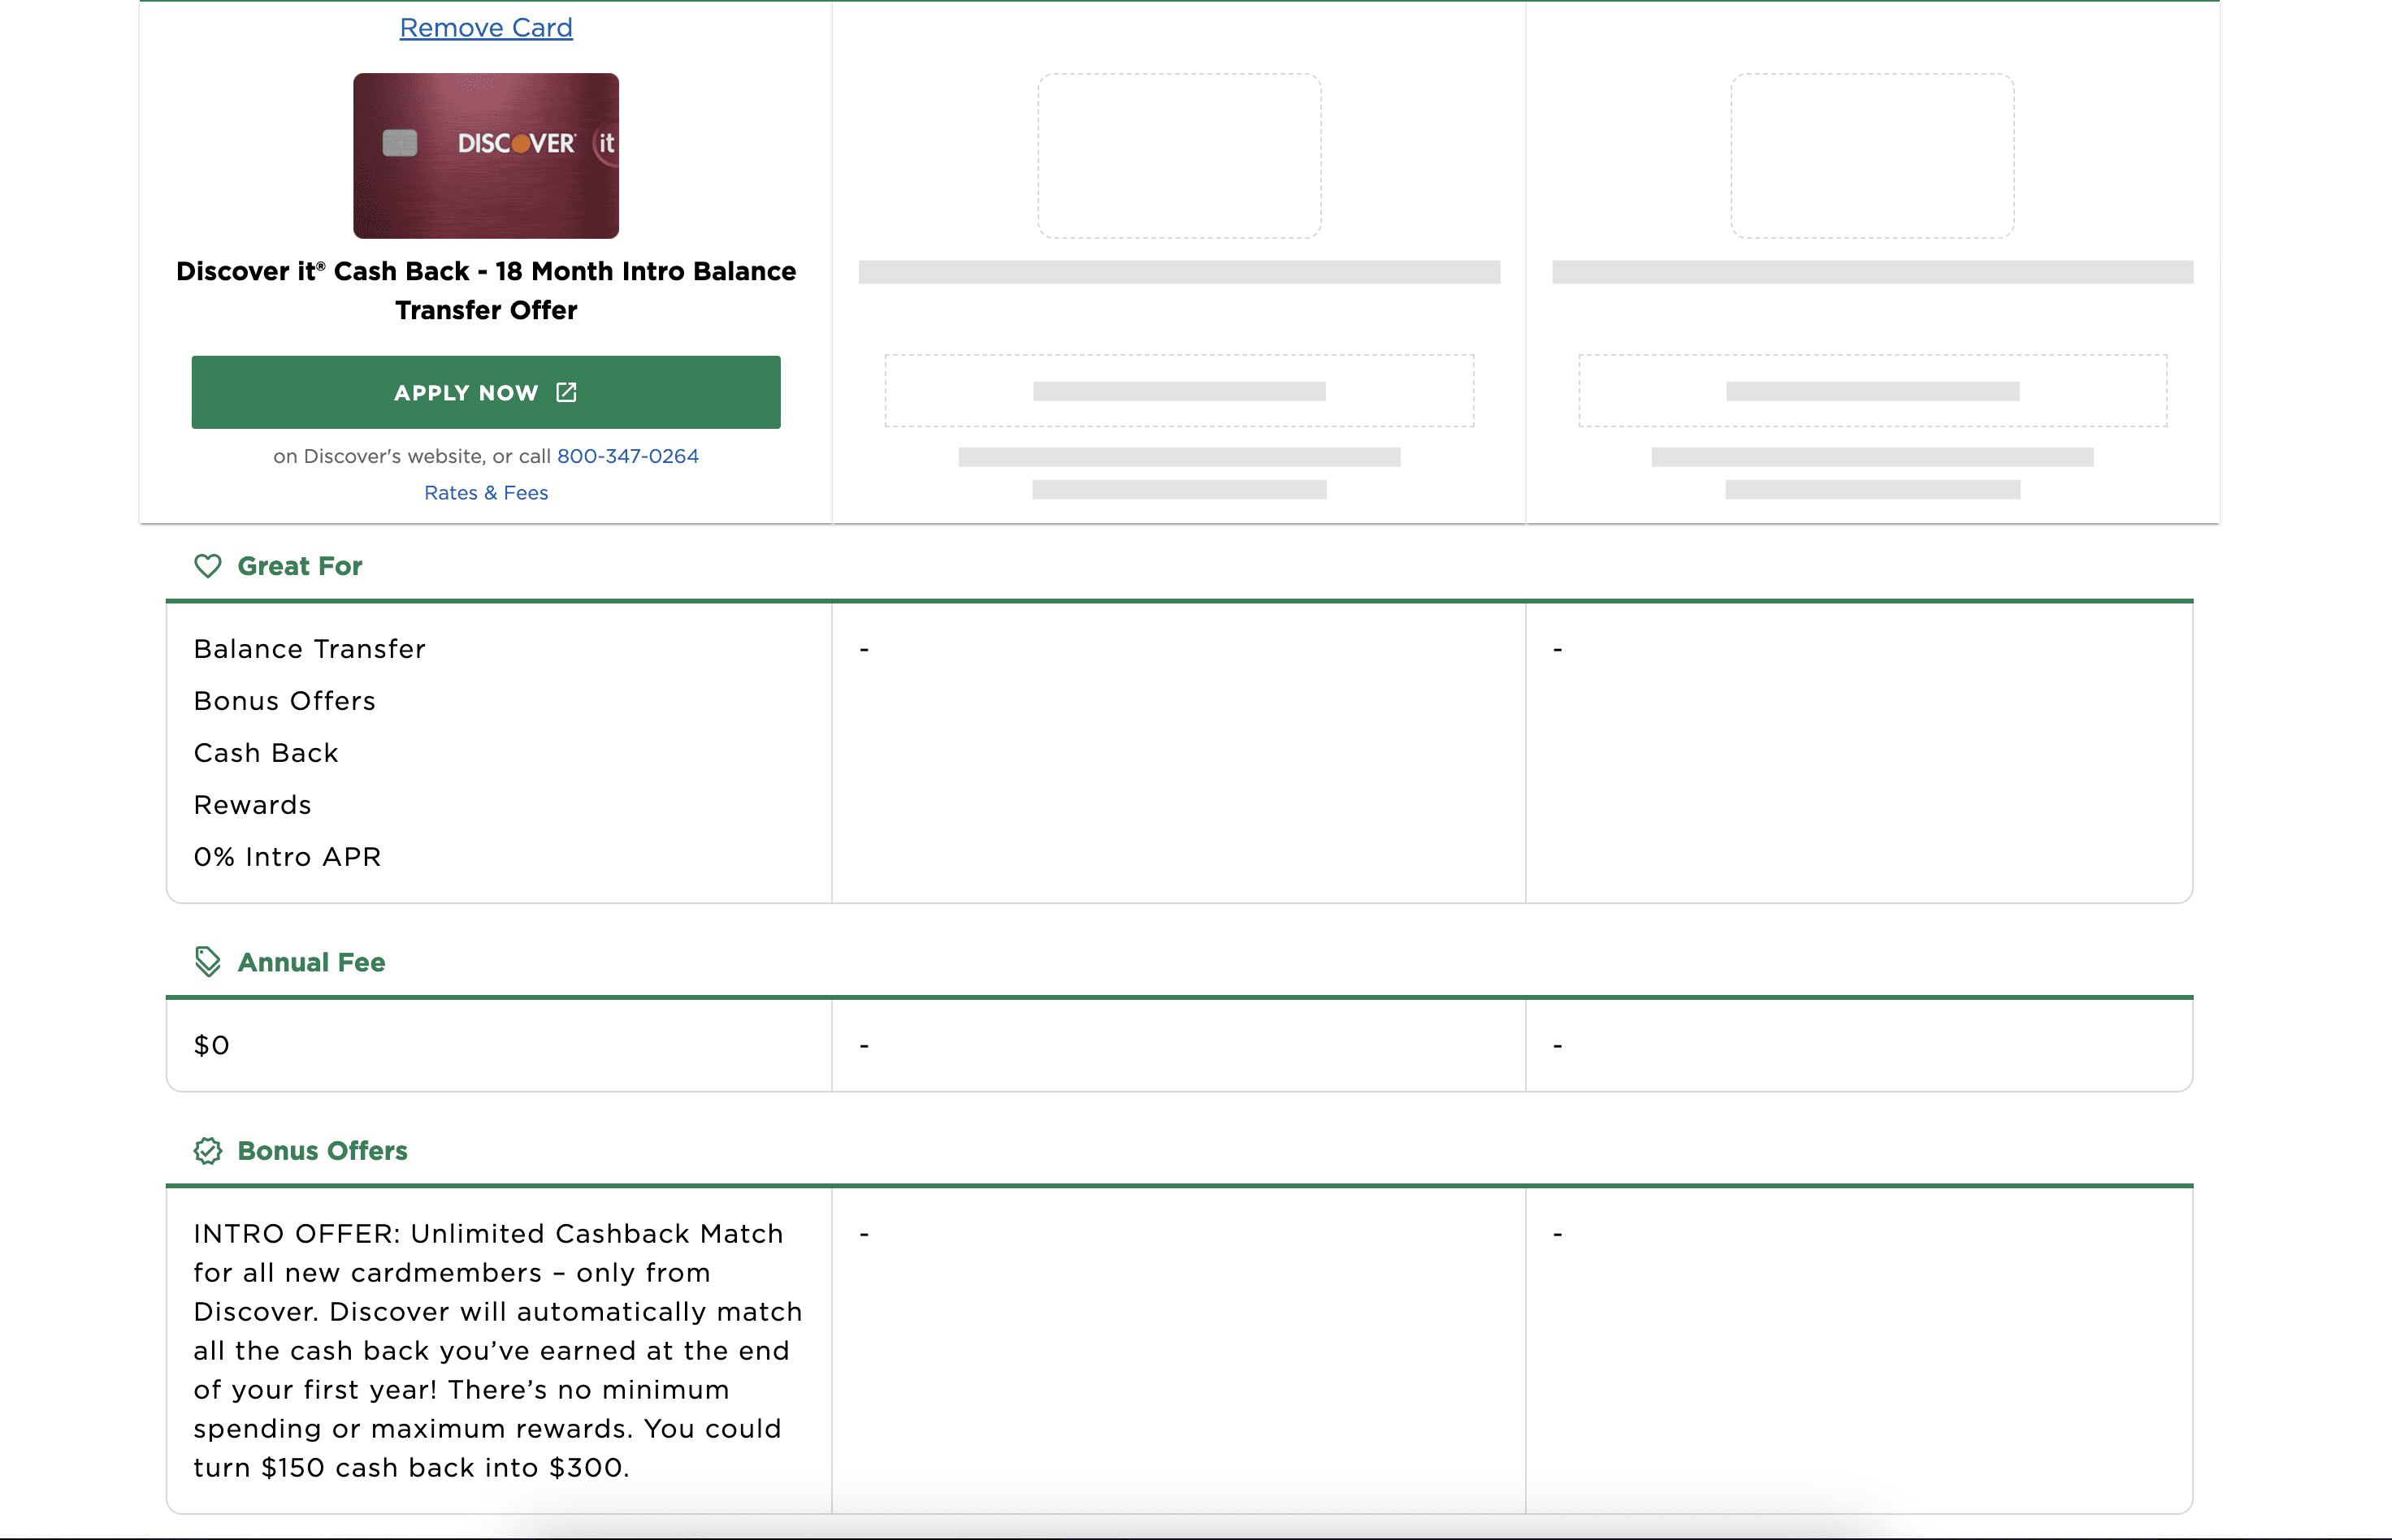2392x1540 pixels.
Task: Click the badge check icon beside Bonus Offers
Action: tap(207, 1151)
